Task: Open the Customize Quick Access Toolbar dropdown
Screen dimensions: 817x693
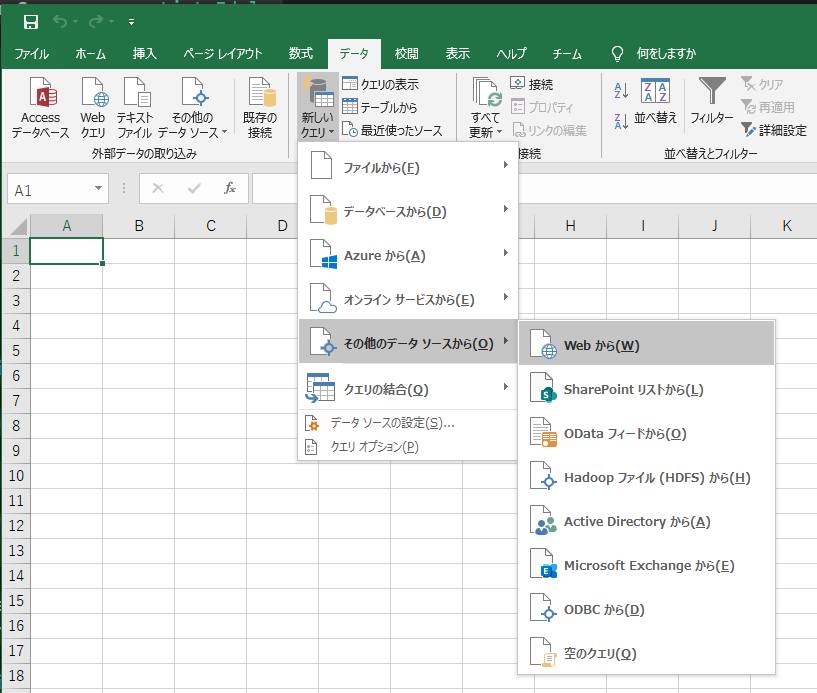Action: tap(131, 22)
